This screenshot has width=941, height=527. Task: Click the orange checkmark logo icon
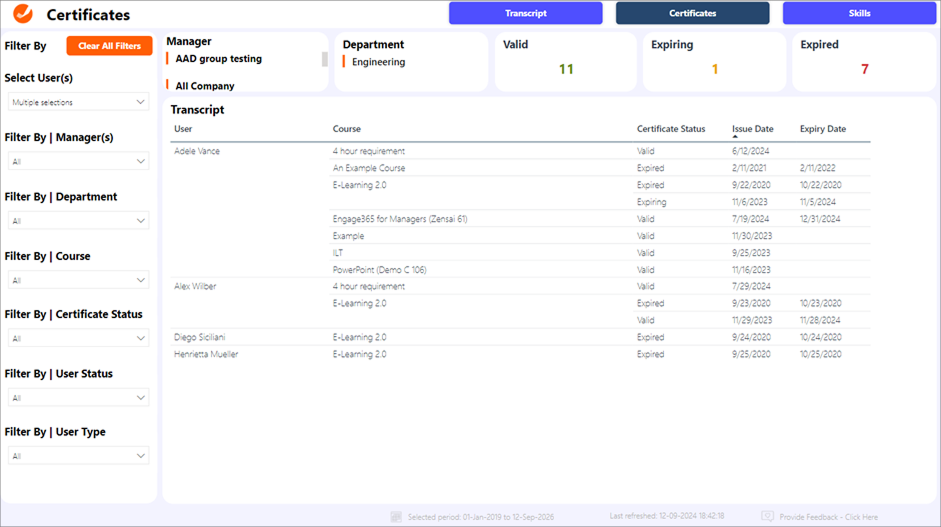click(23, 14)
